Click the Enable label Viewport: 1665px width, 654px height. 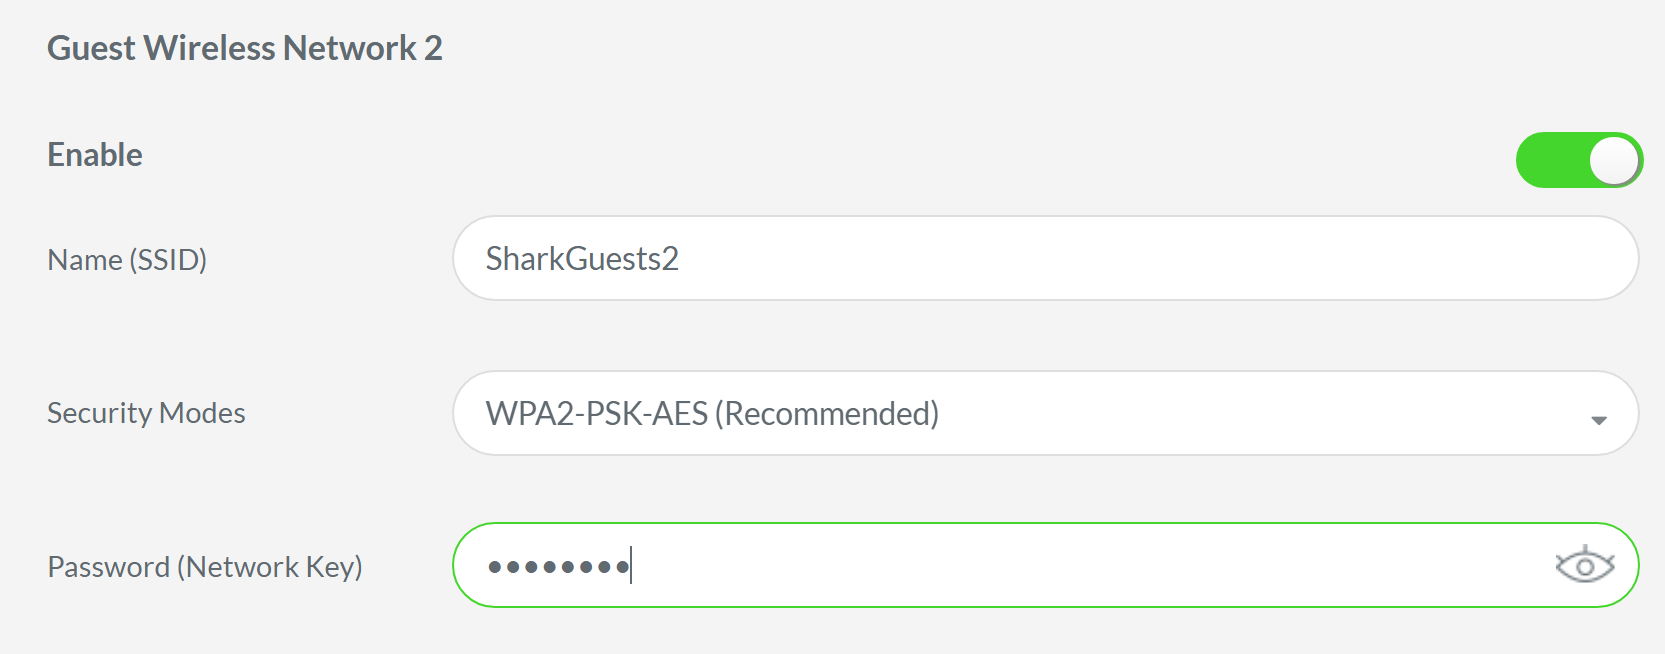point(93,154)
